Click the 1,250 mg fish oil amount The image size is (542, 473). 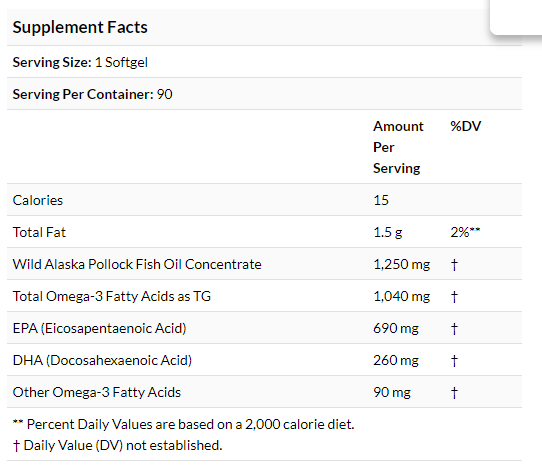tap(402, 265)
